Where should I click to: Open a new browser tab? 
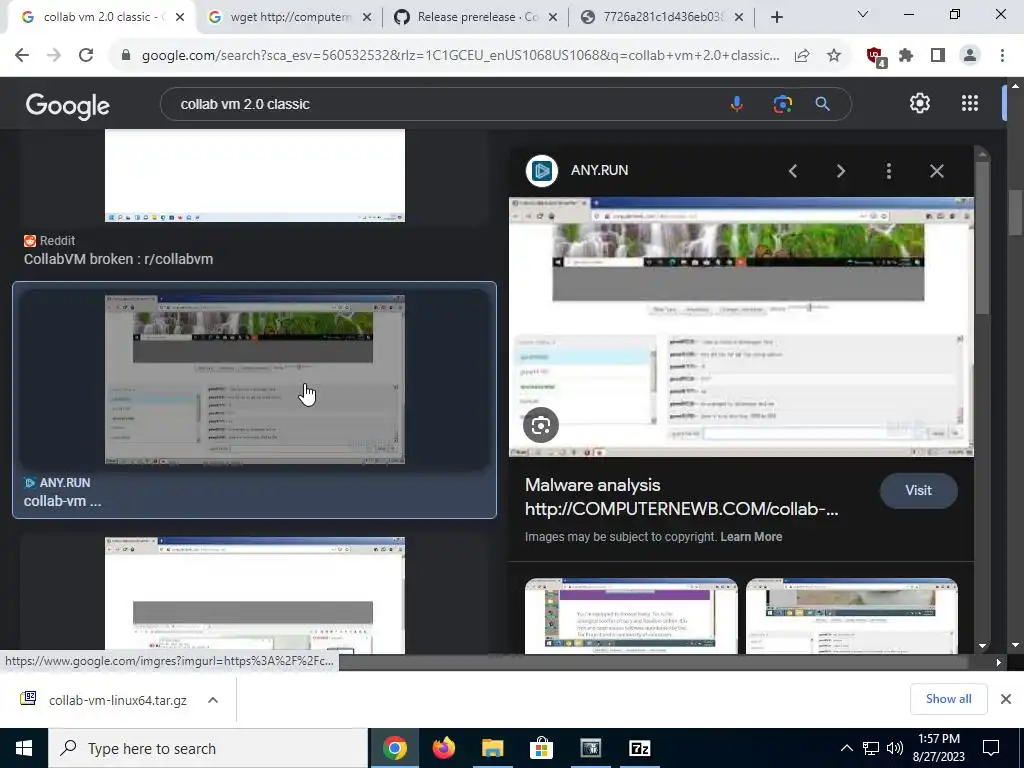776,18
